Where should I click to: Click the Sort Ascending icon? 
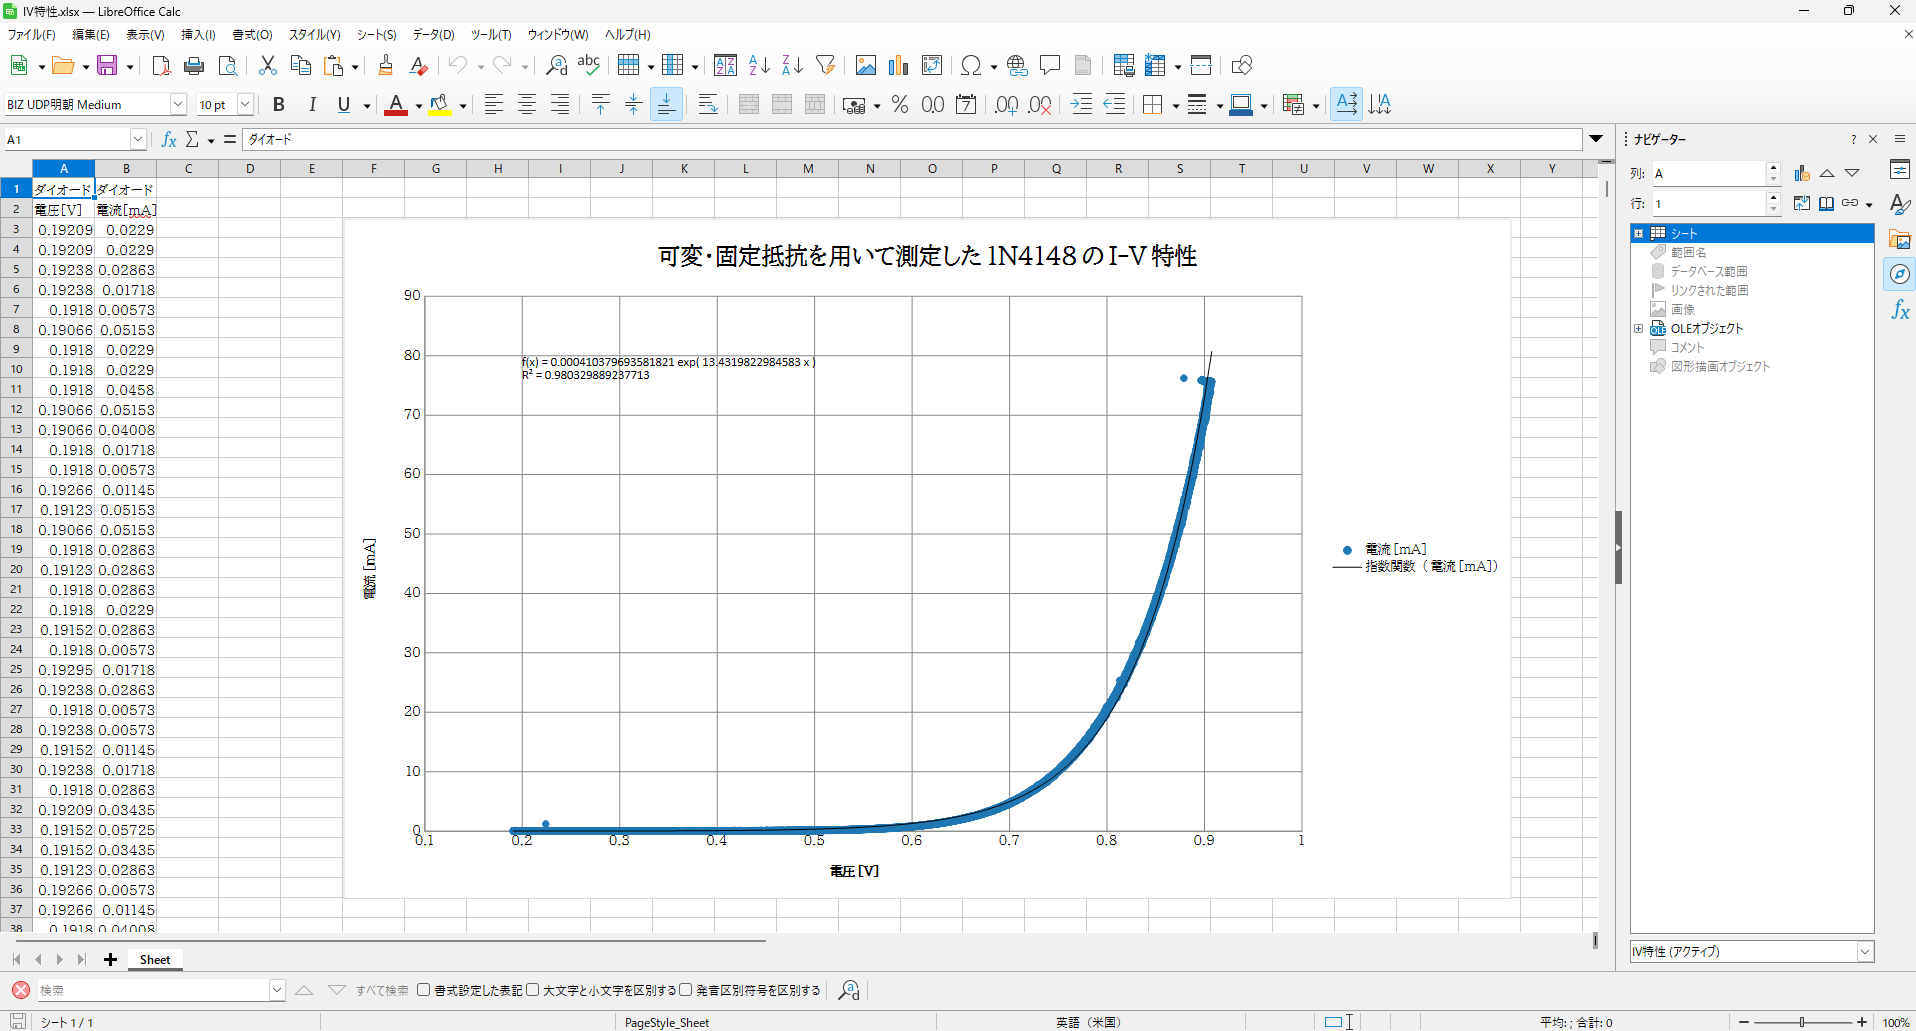[x=759, y=66]
